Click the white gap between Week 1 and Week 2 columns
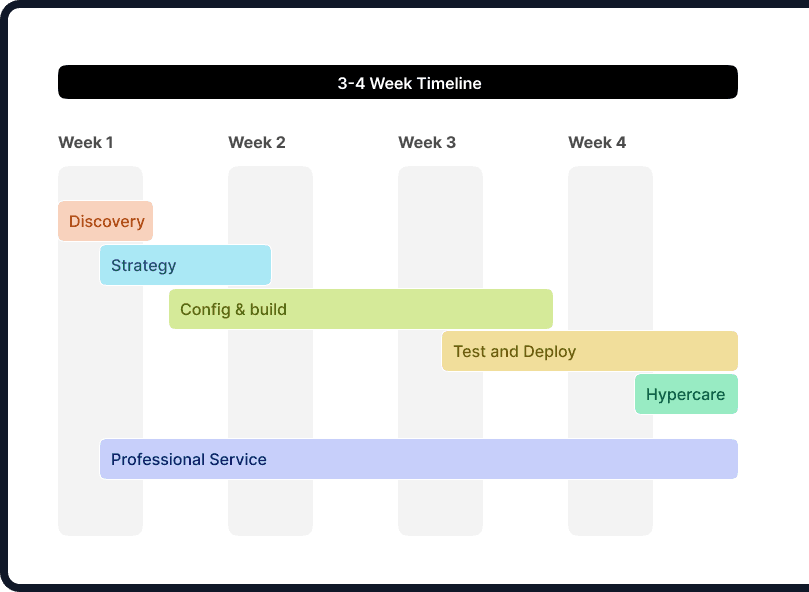 point(185,510)
